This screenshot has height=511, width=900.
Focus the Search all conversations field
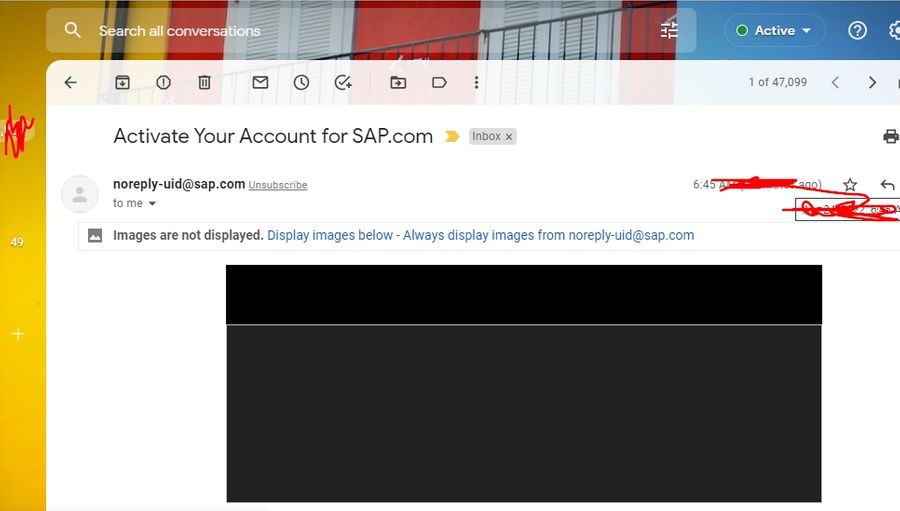[371, 30]
